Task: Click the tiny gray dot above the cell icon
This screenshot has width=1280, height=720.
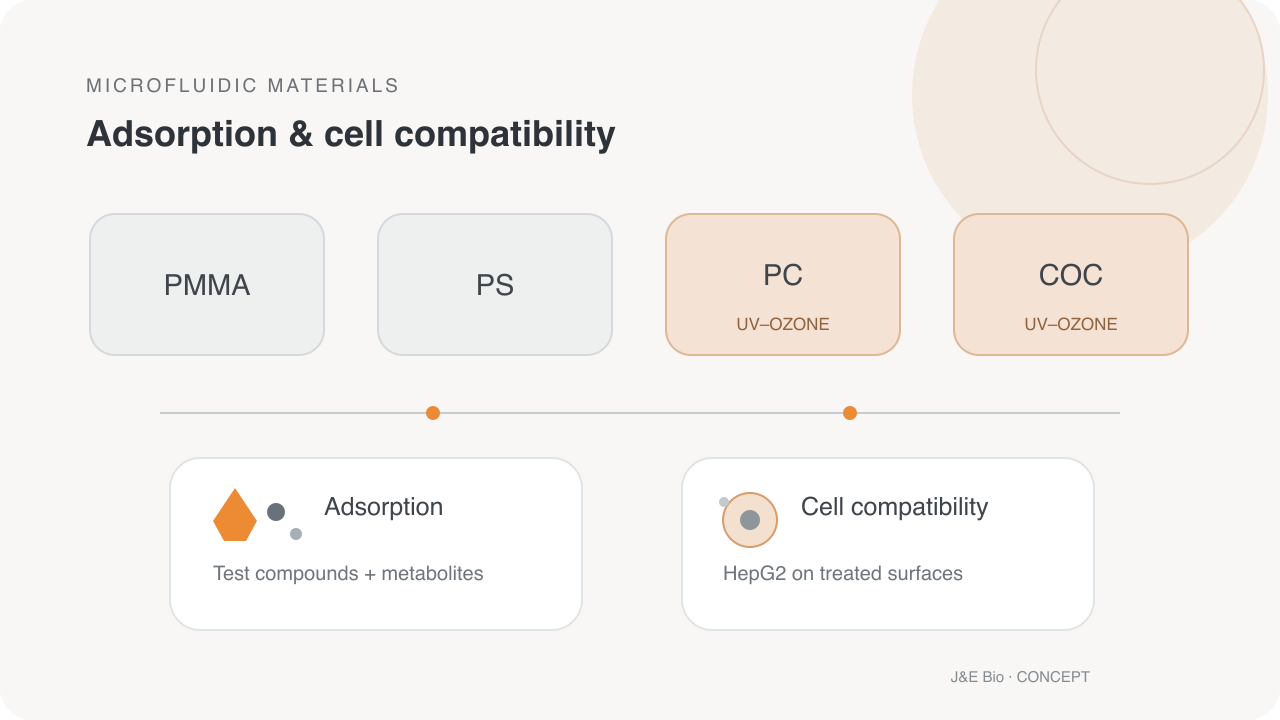Action: pyautogui.click(x=724, y=502)
